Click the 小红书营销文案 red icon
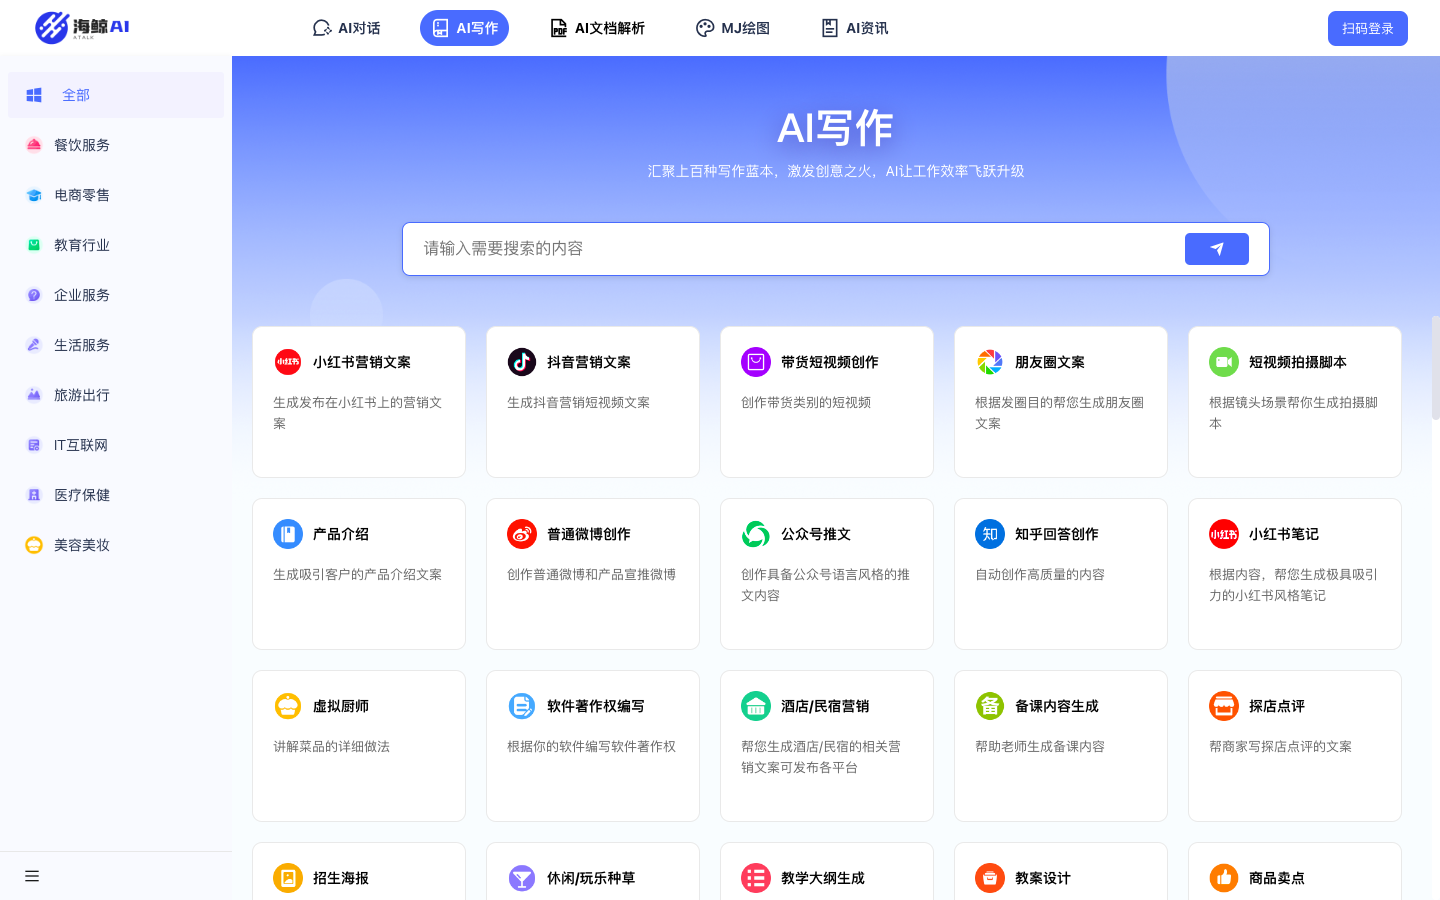This screenshot has height=900, width=1440. click(x=288, y=362)
